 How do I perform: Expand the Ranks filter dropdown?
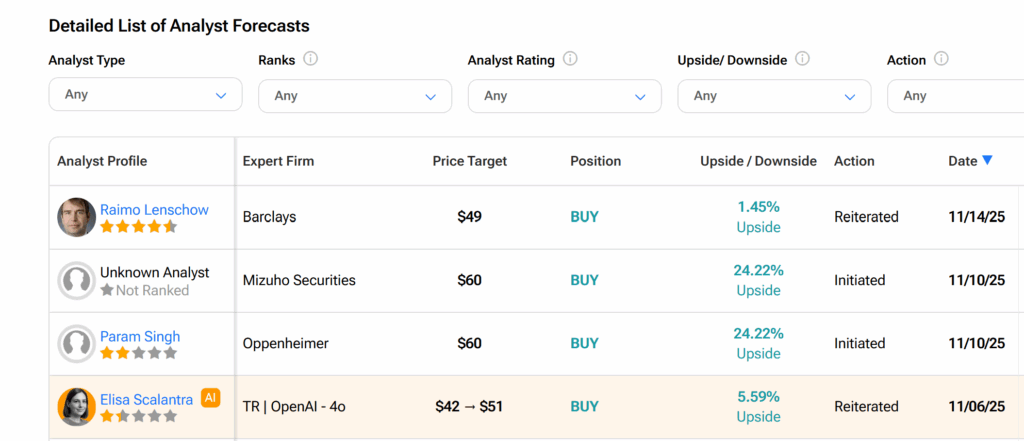(x=355, y=96)
